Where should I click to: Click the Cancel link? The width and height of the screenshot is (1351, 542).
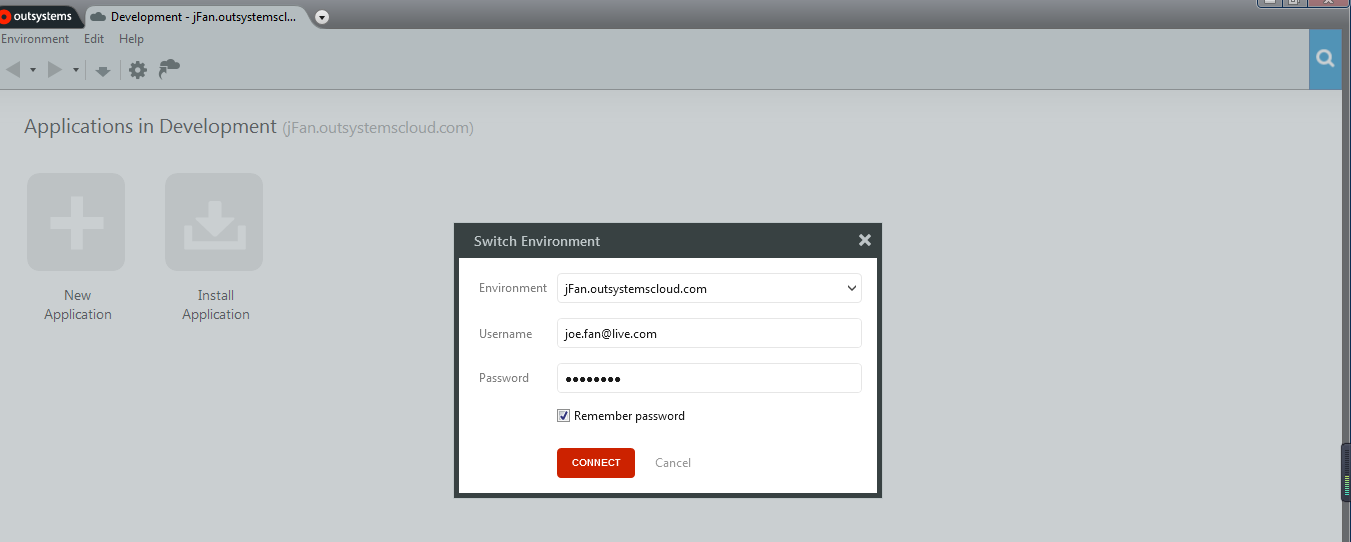[x=673, y=463]
